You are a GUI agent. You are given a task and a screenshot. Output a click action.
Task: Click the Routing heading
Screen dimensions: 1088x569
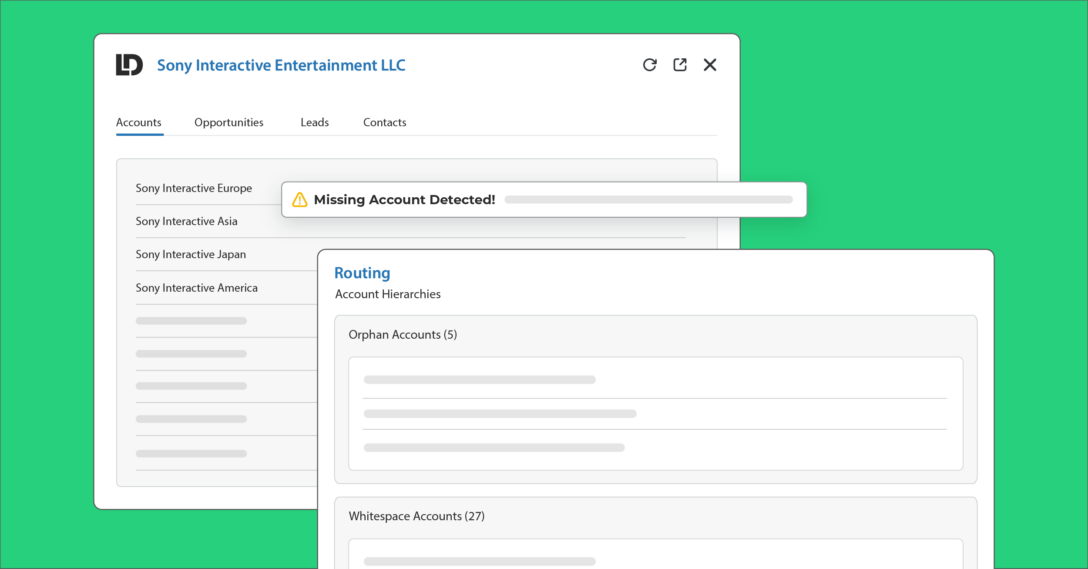(362, 273)
